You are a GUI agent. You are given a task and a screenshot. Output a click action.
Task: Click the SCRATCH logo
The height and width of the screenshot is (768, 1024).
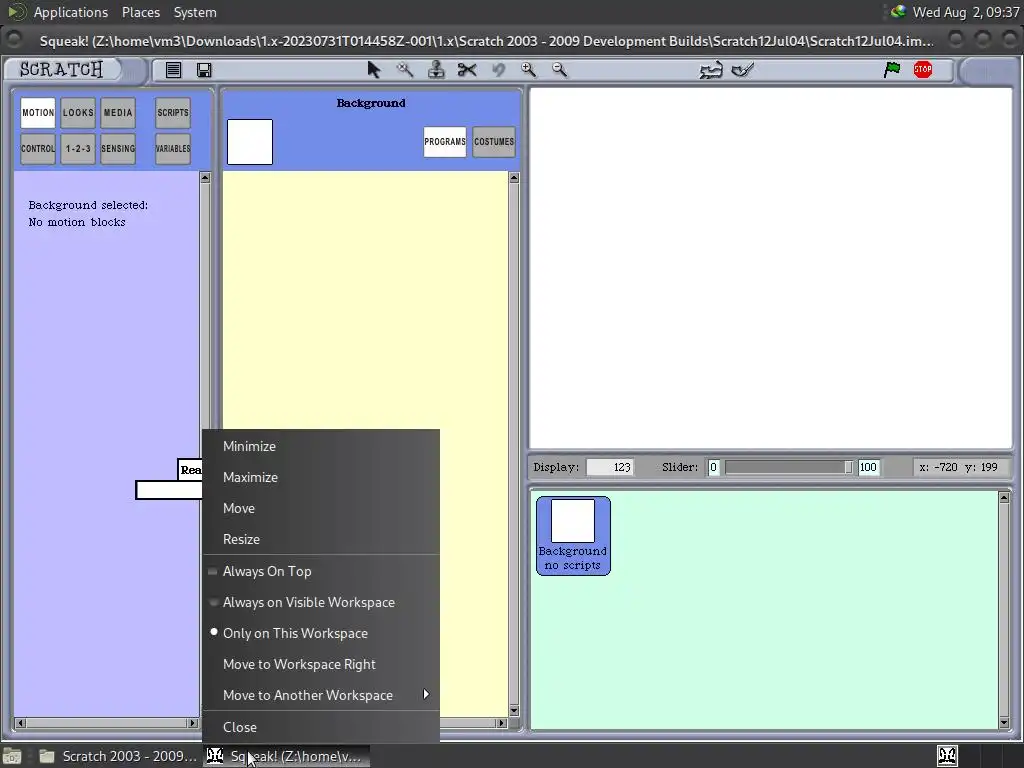61,69
